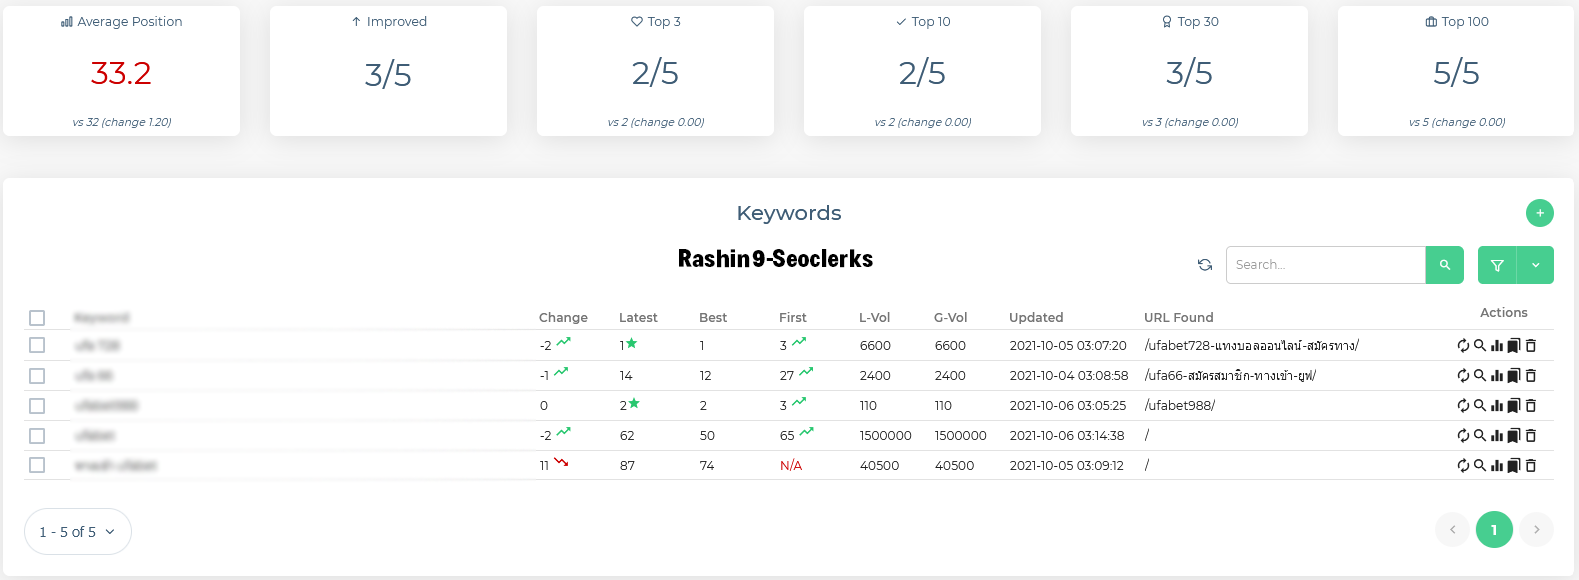Tick the select-all checkbox in the table header
The image size is (1579, 580).
click(37, 318)
